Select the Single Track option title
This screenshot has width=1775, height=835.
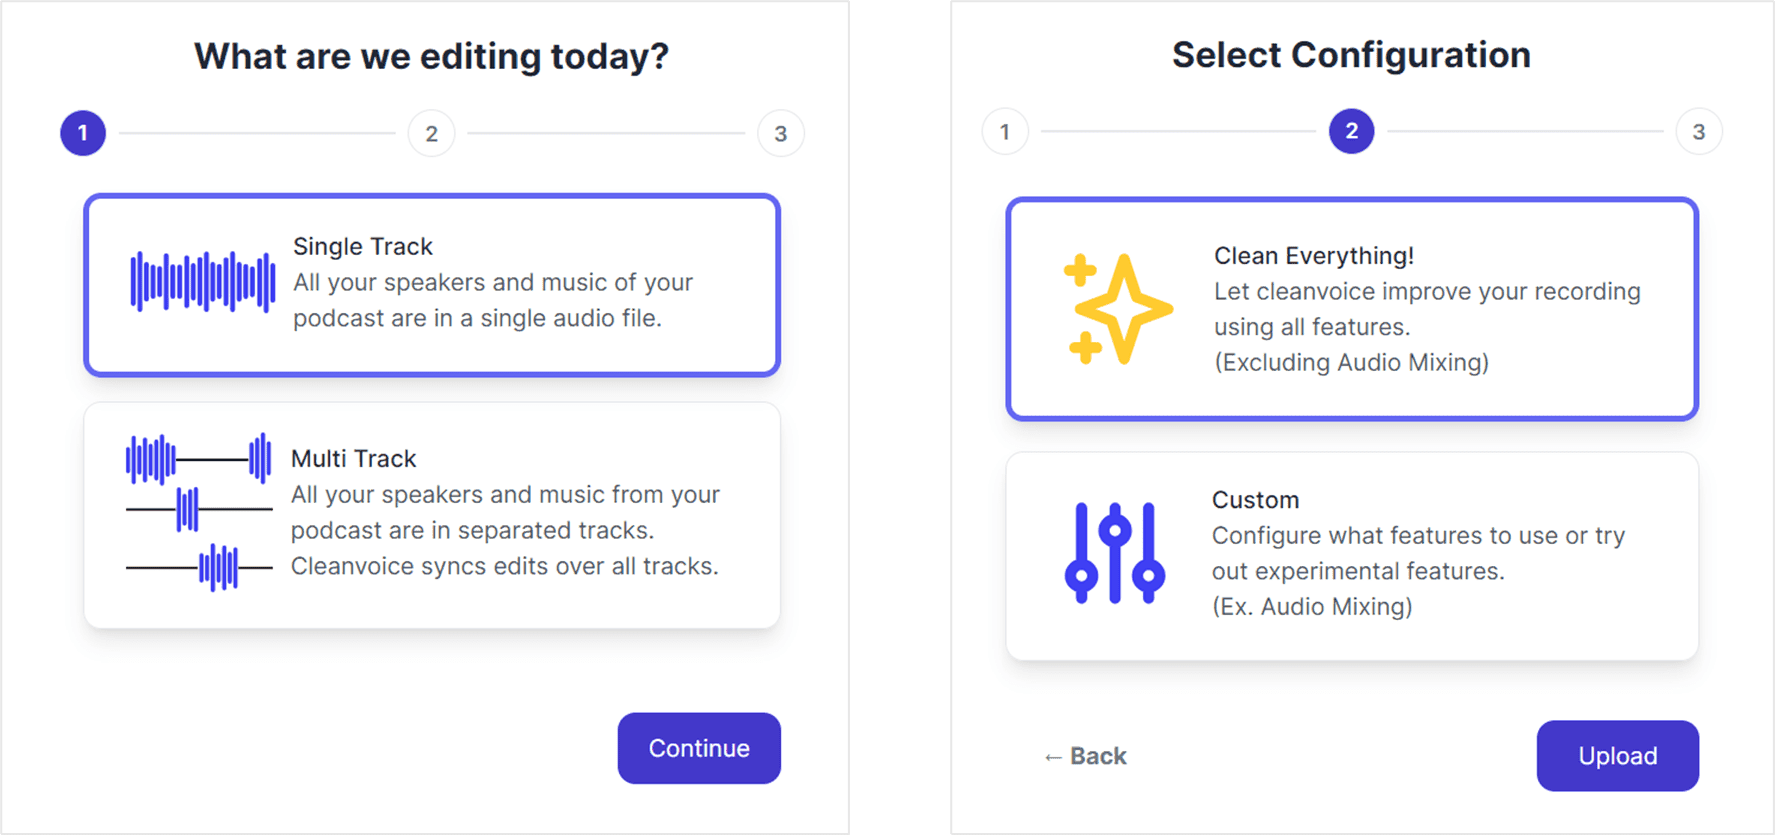tap(363, 247)
